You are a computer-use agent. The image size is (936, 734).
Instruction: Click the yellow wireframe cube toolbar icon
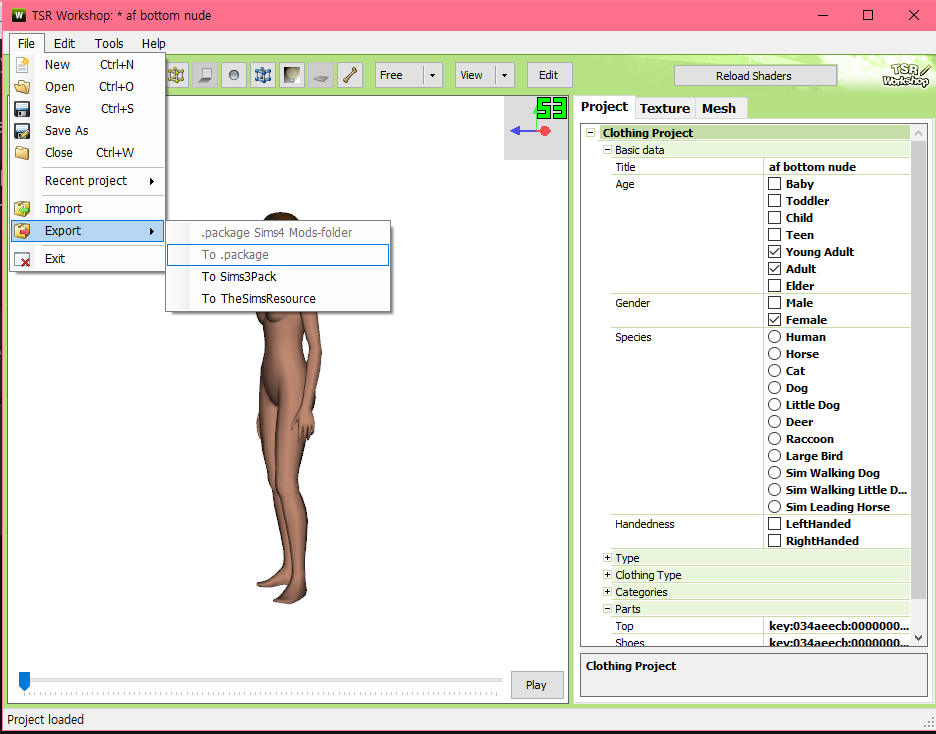177,75
